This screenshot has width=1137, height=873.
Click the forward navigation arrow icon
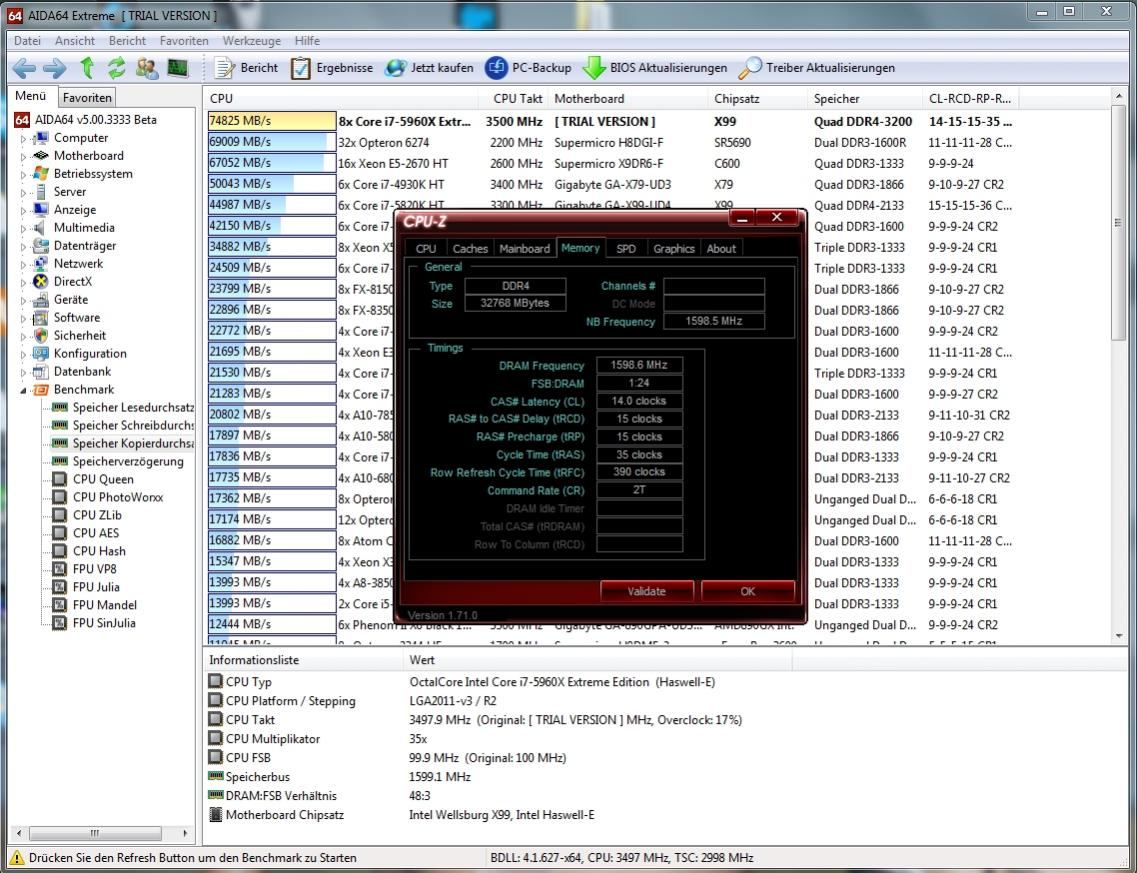tap(54, 68)
